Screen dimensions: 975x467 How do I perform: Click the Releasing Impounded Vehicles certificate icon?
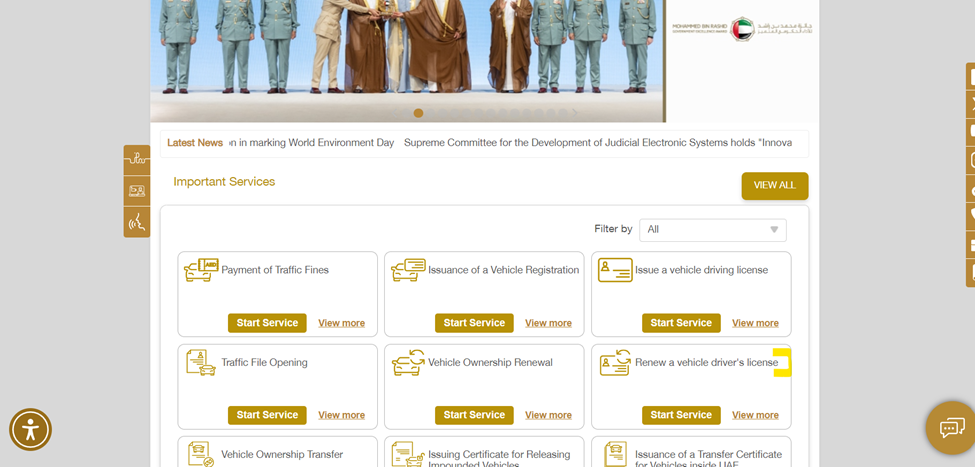click(x=409, y=454)
